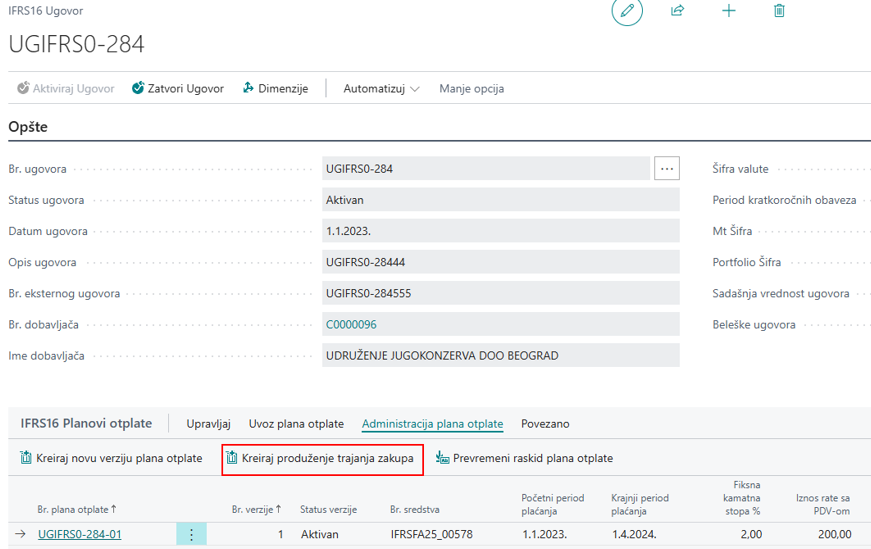Click the Br. verzije cell 1

281,534
